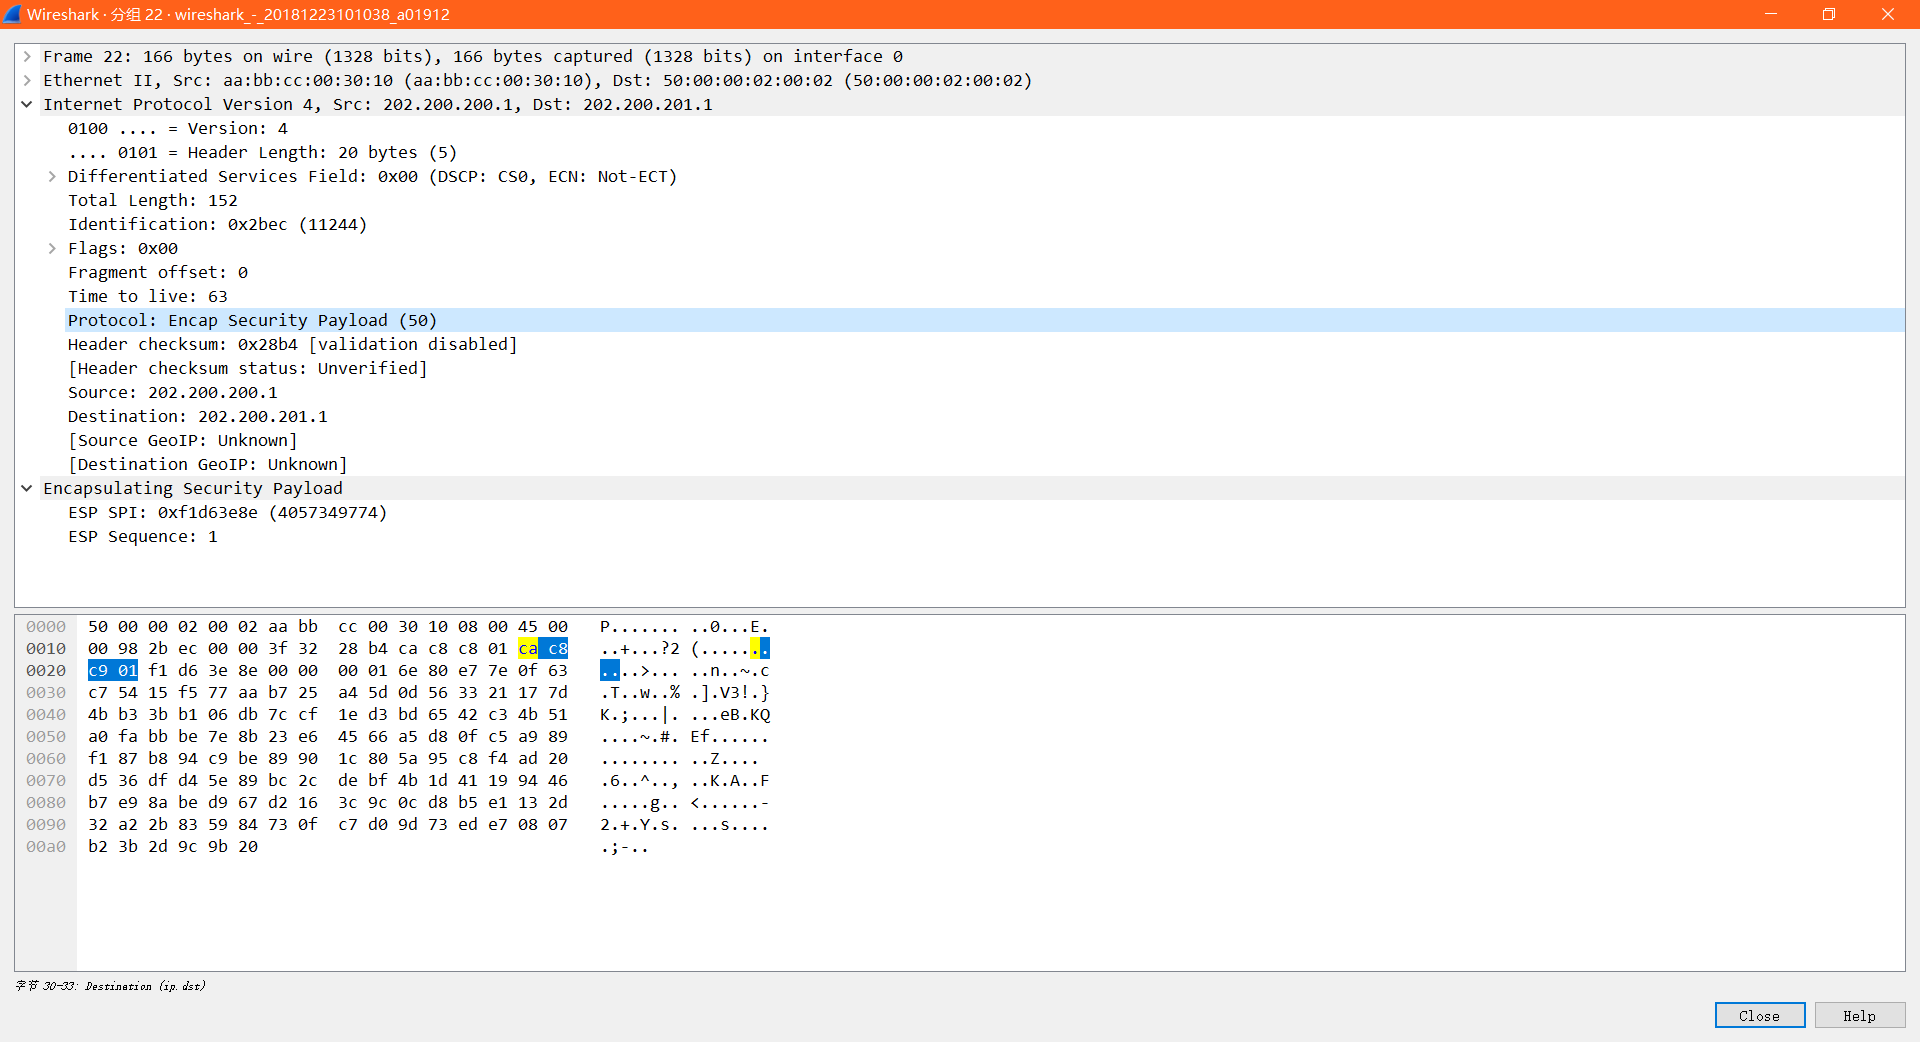Click hex offset 0080 in bytes pane
The width and height of the screenshot is (1920, 1042).
tap(46, 803)
